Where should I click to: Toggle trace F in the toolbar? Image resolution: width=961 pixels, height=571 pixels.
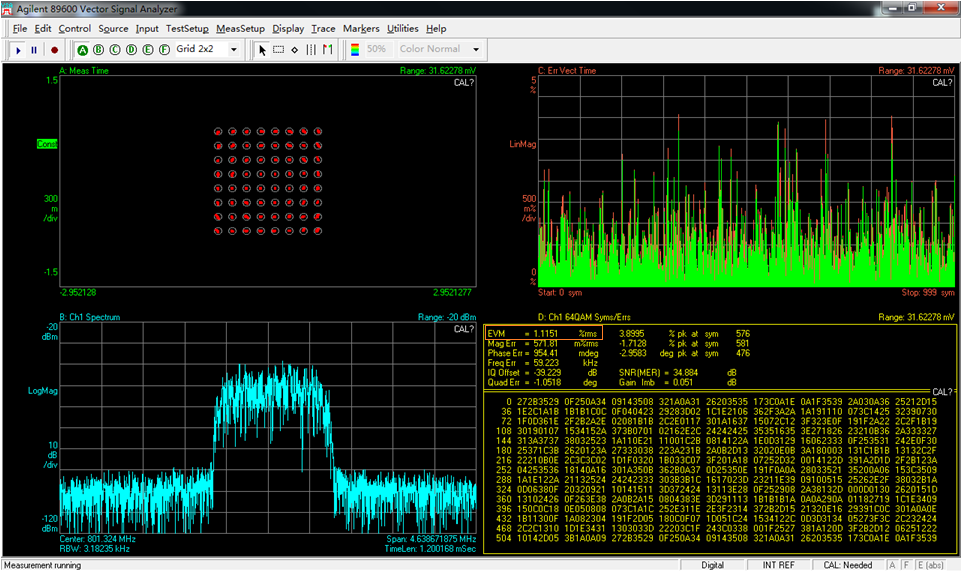click(164, 49)
